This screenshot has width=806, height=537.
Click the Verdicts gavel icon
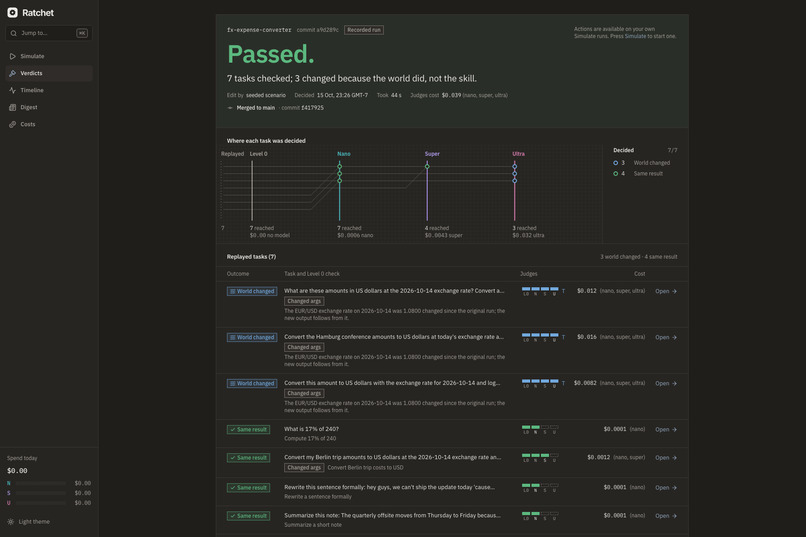point(12,73)
